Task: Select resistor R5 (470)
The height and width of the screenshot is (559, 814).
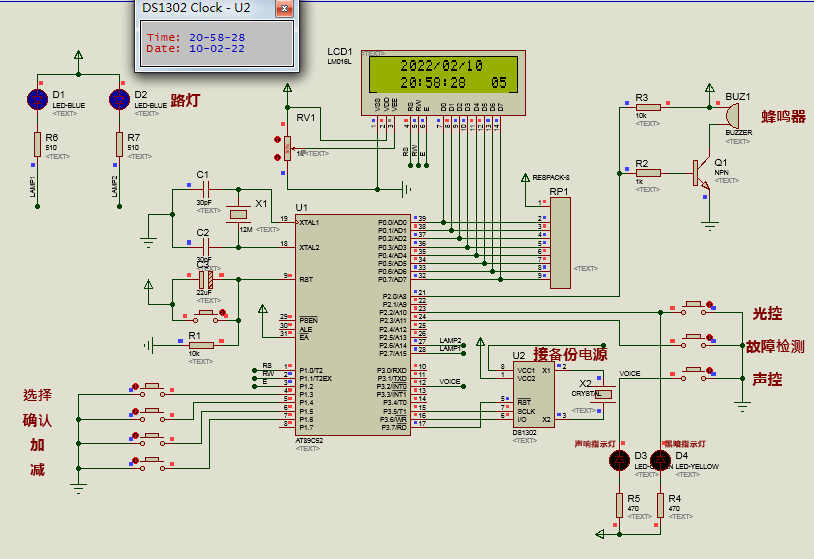Action: pos(619,505)
